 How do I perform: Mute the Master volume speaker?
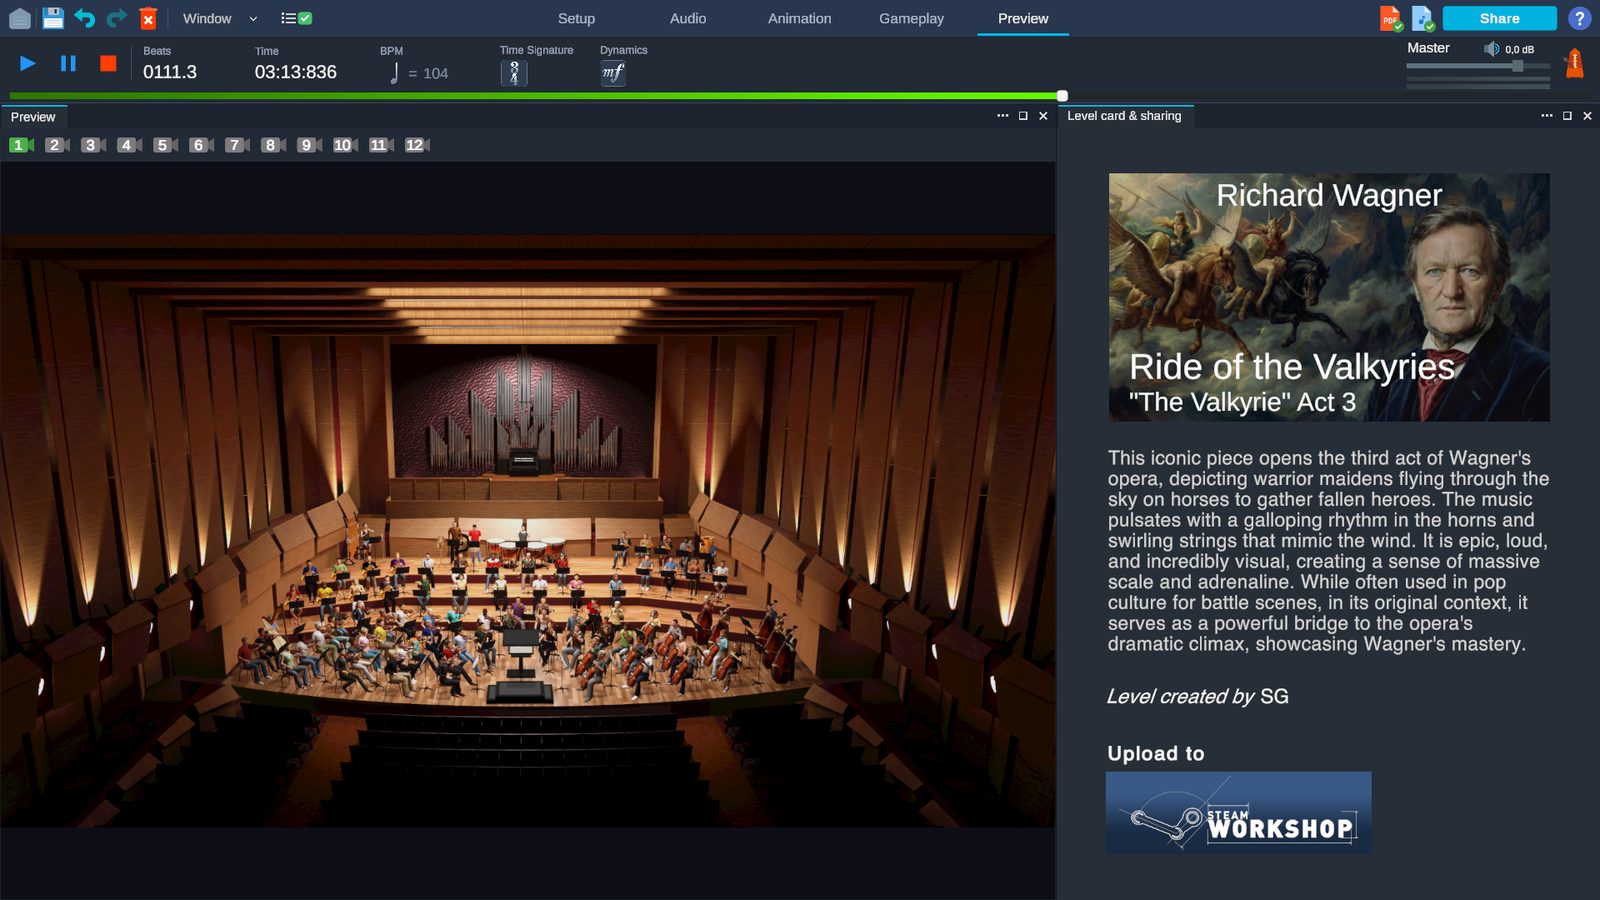(1491, 49)
